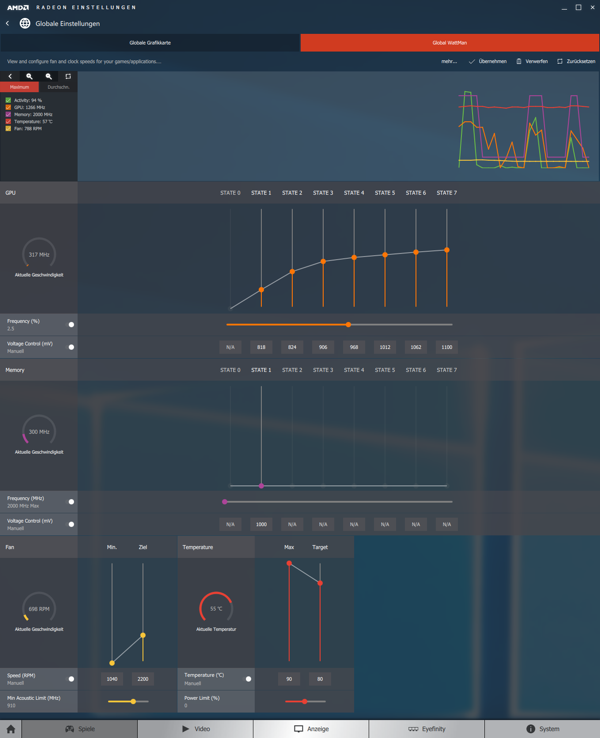
Task: Toggle the Memory Voltage Control switch
Action: pyautogui.click(x=71, y=524)
